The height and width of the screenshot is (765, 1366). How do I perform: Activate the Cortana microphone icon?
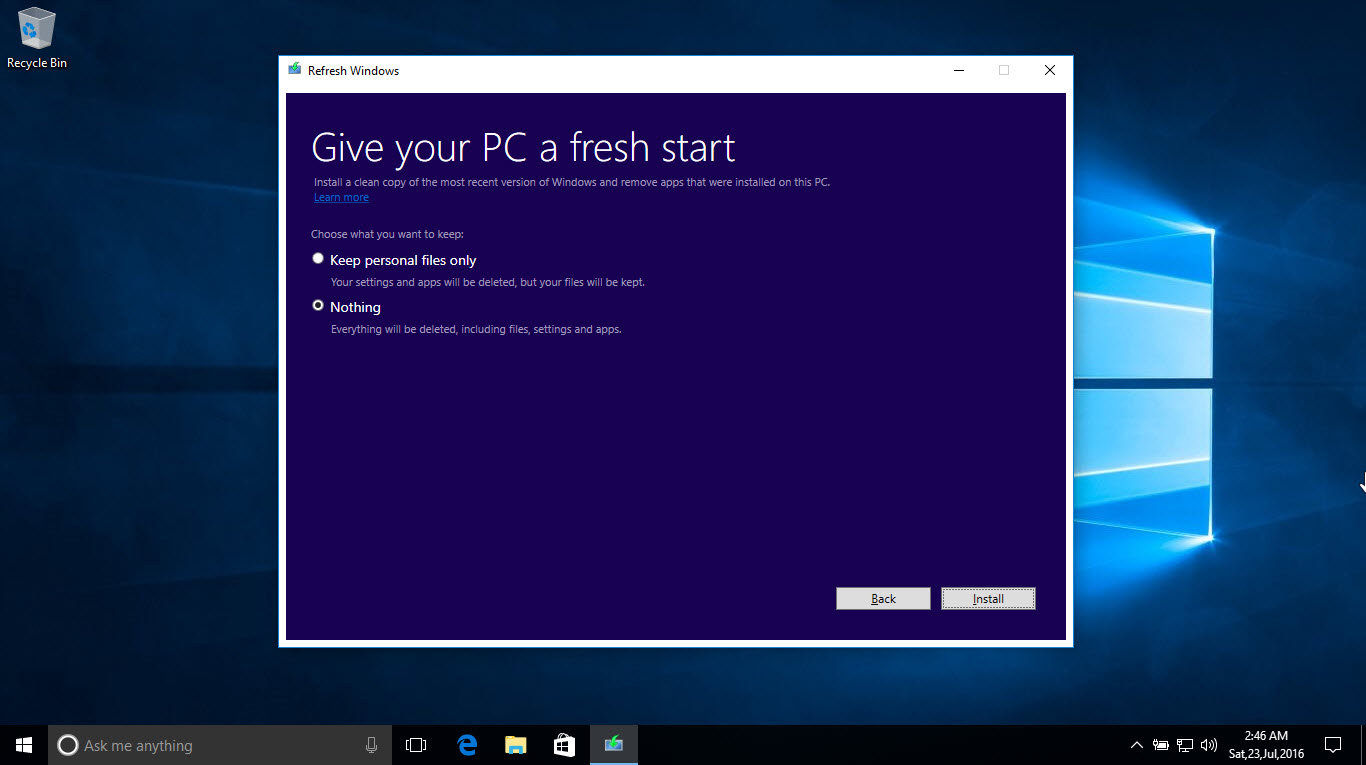[371, 745]
